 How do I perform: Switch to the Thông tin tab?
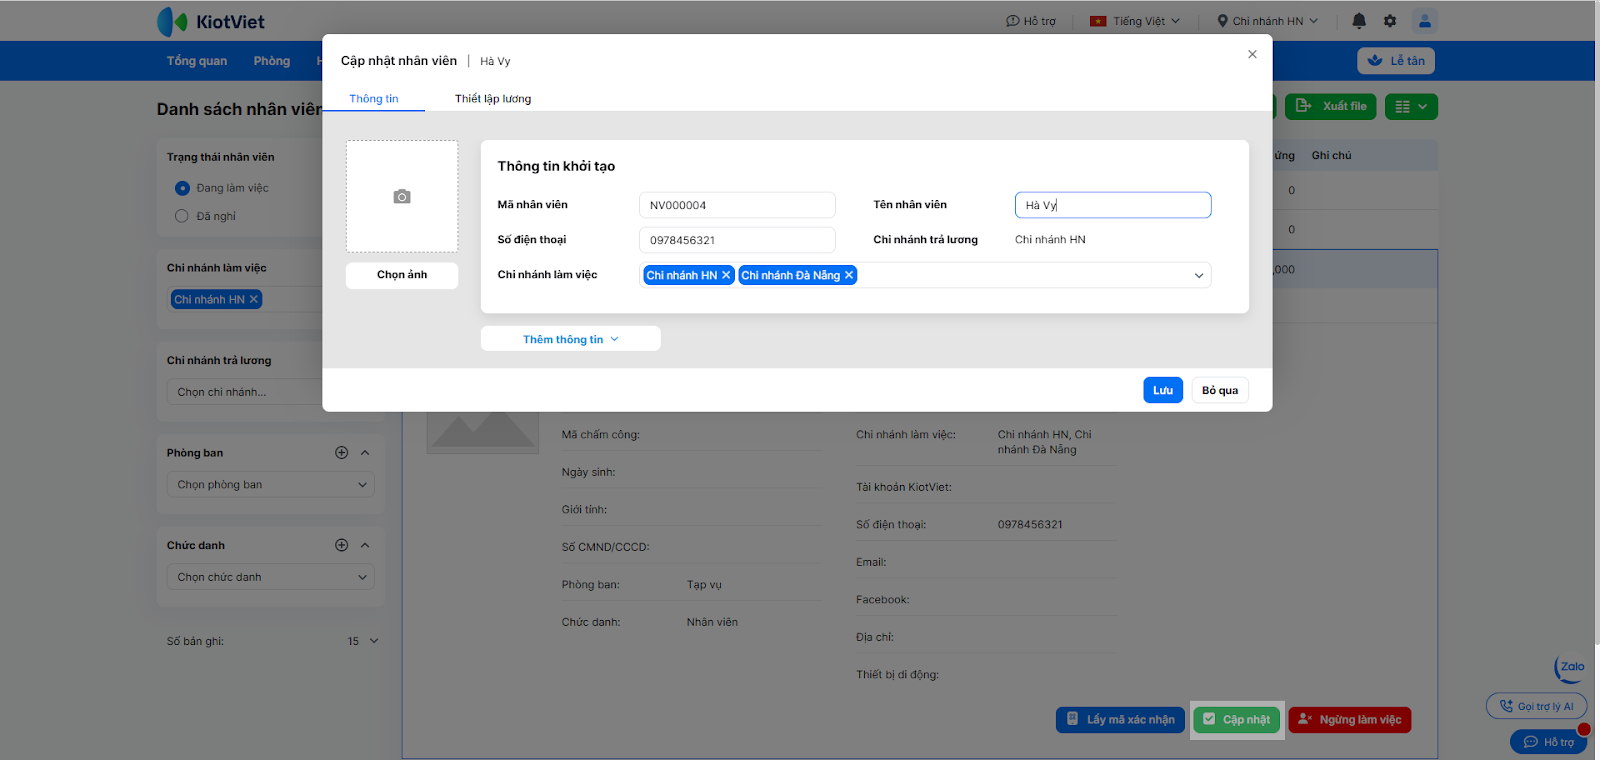(374, 99)
